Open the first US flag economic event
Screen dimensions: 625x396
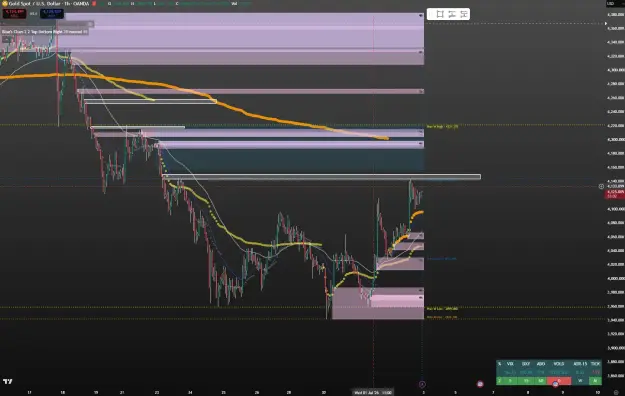[x=480, y=384]
